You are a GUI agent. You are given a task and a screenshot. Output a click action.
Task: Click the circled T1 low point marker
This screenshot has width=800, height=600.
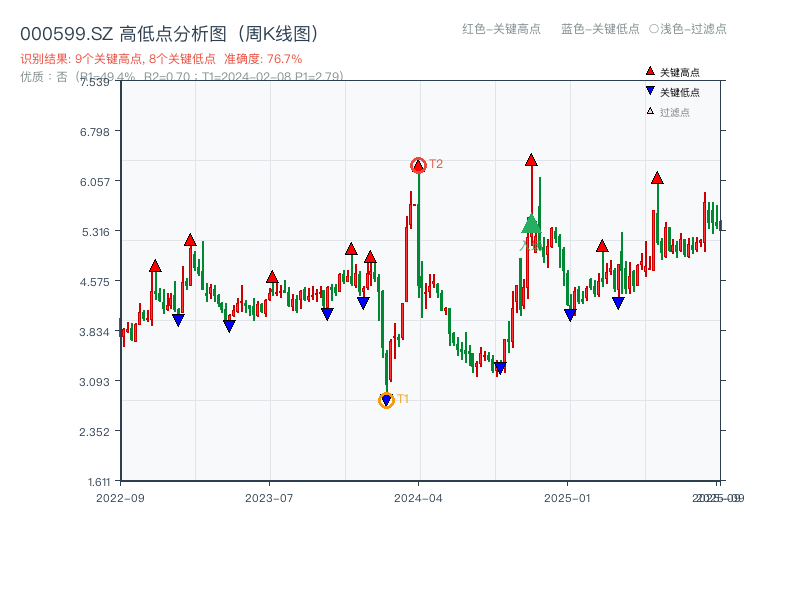387,399
